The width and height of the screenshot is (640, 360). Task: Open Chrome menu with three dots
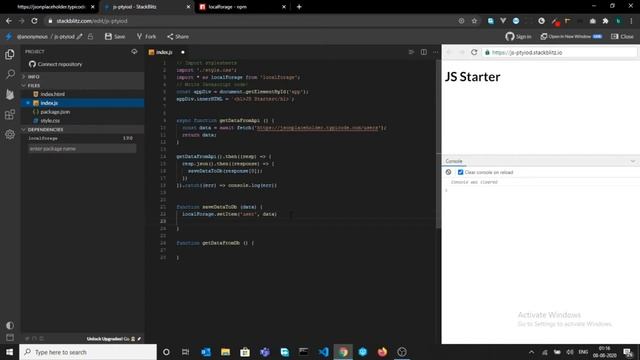coord(631,21)
